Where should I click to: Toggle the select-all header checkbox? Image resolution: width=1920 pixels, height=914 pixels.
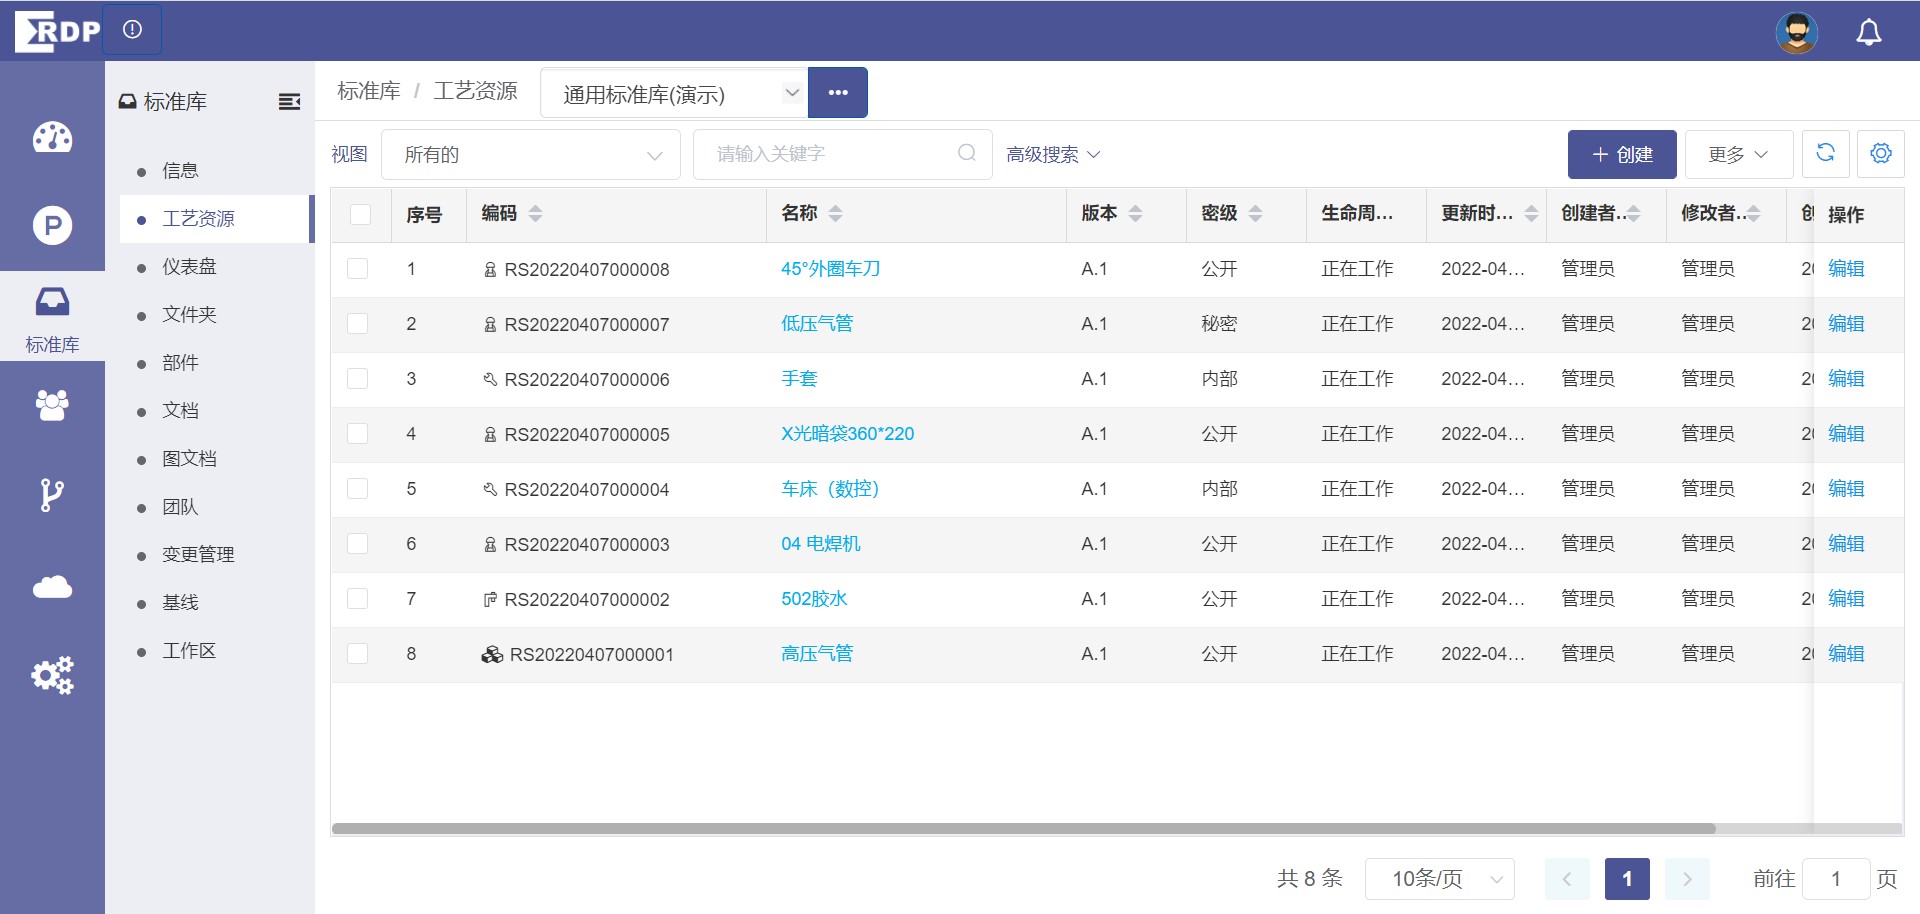(361, 214)
